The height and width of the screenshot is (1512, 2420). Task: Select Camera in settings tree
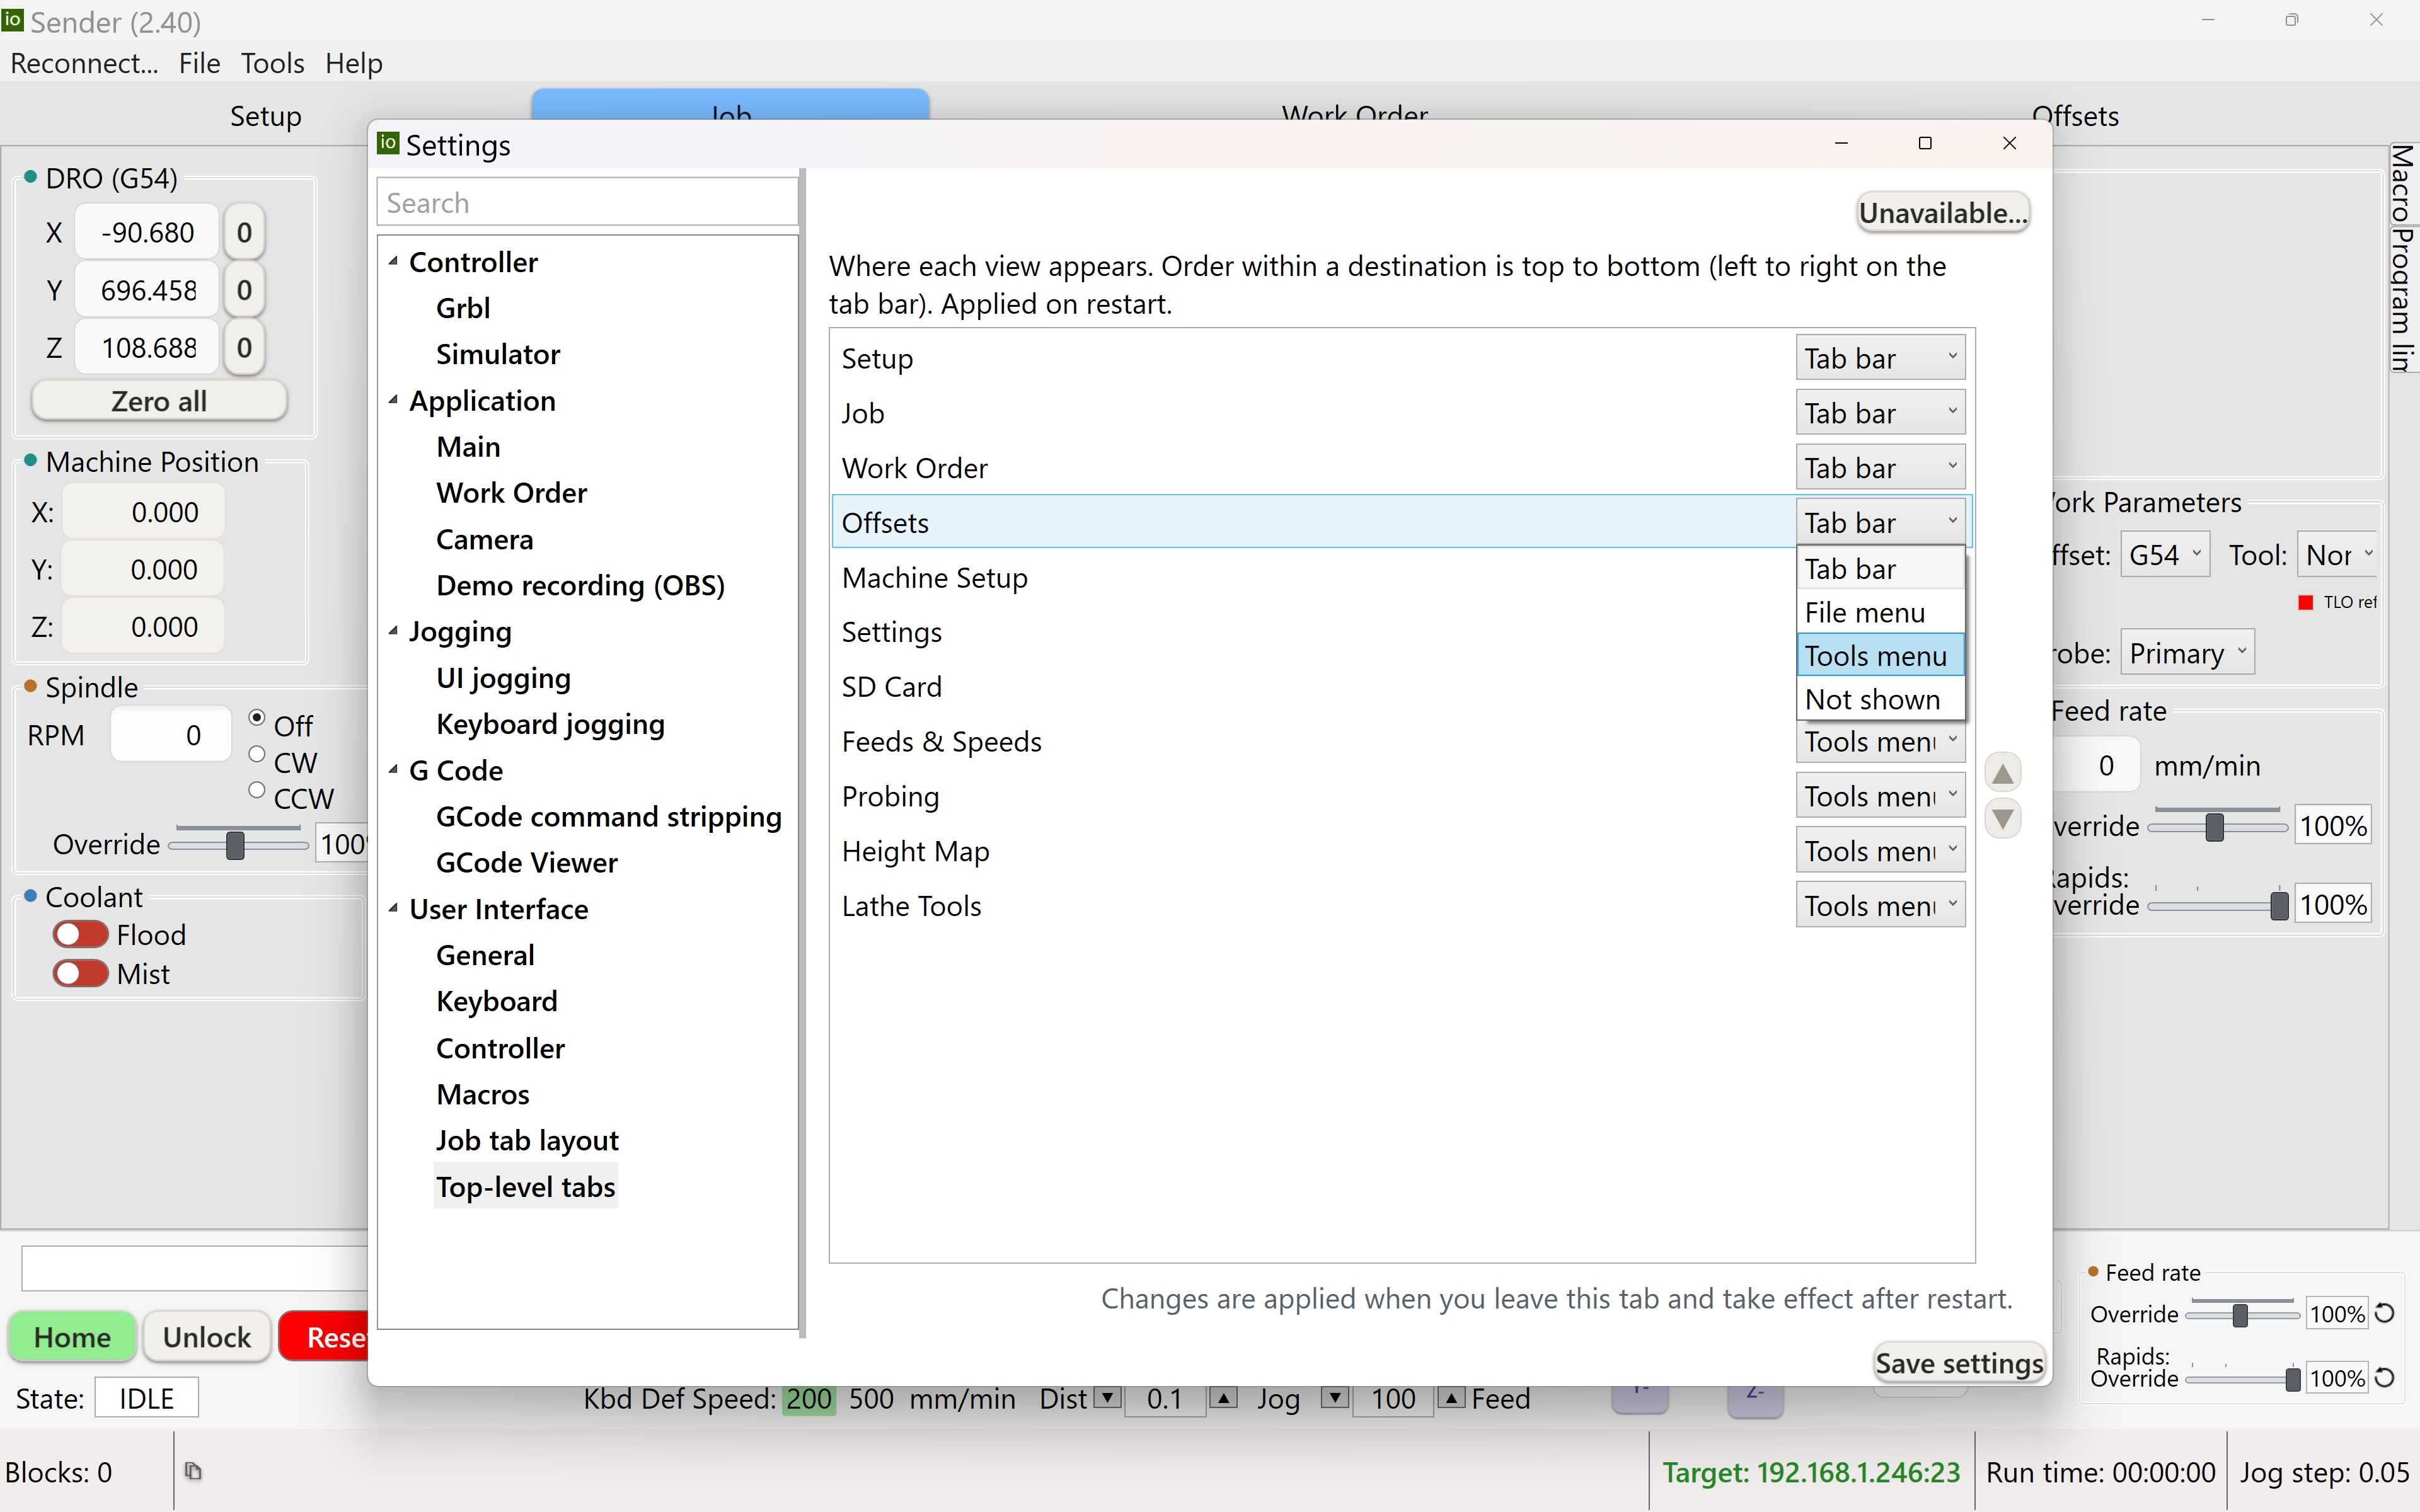point(485,539)
